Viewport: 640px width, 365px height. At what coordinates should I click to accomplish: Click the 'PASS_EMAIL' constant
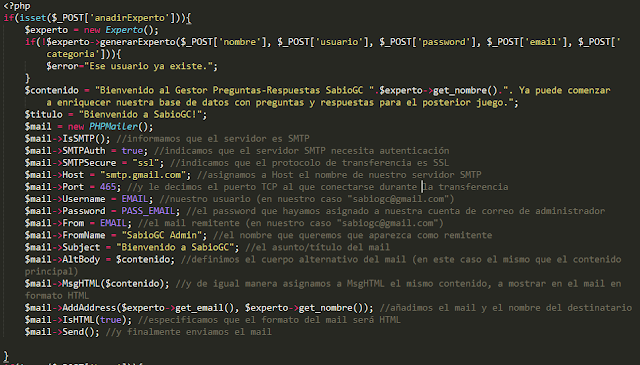(x=148, y=211)
